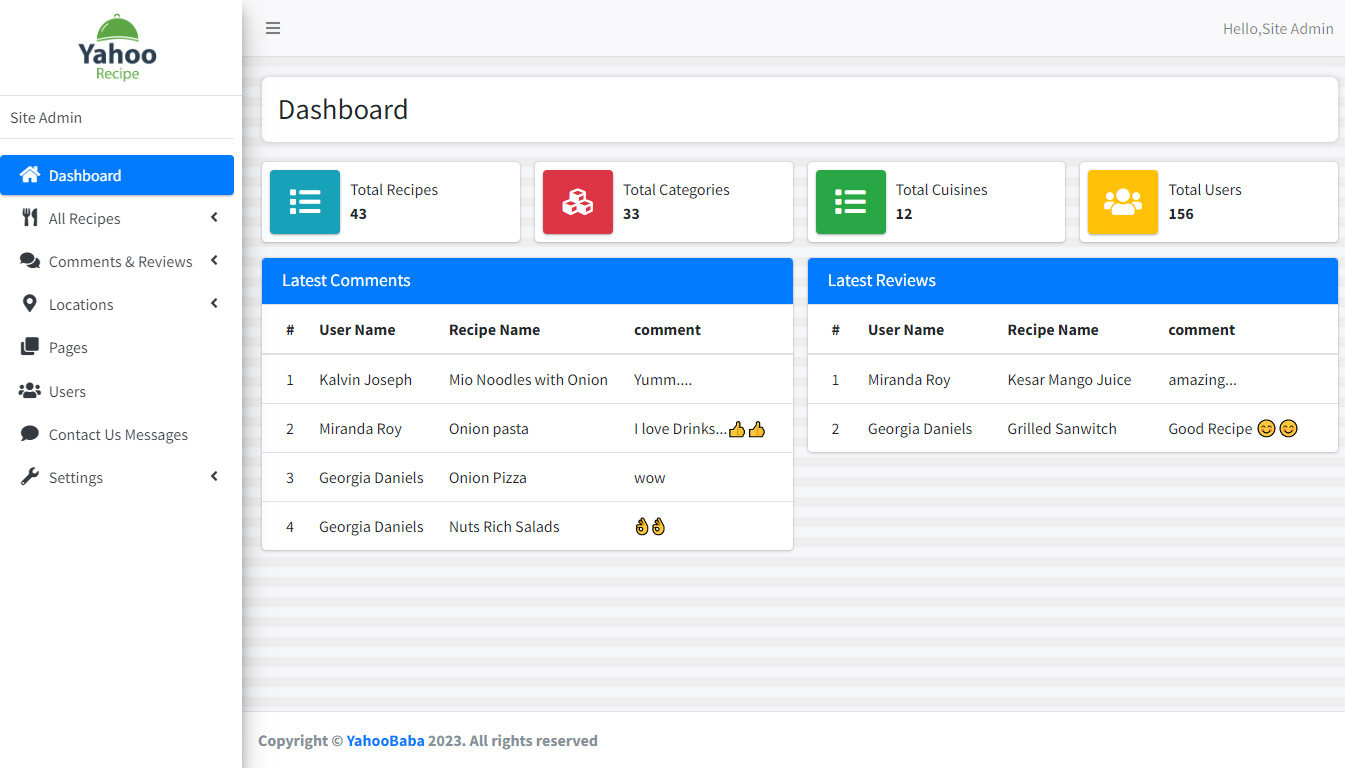Click the teal Total Recipes list icon
Image resolution: width=1345 pixels, height=768 pixels.
pyautogui.click(x=305, y=202)
